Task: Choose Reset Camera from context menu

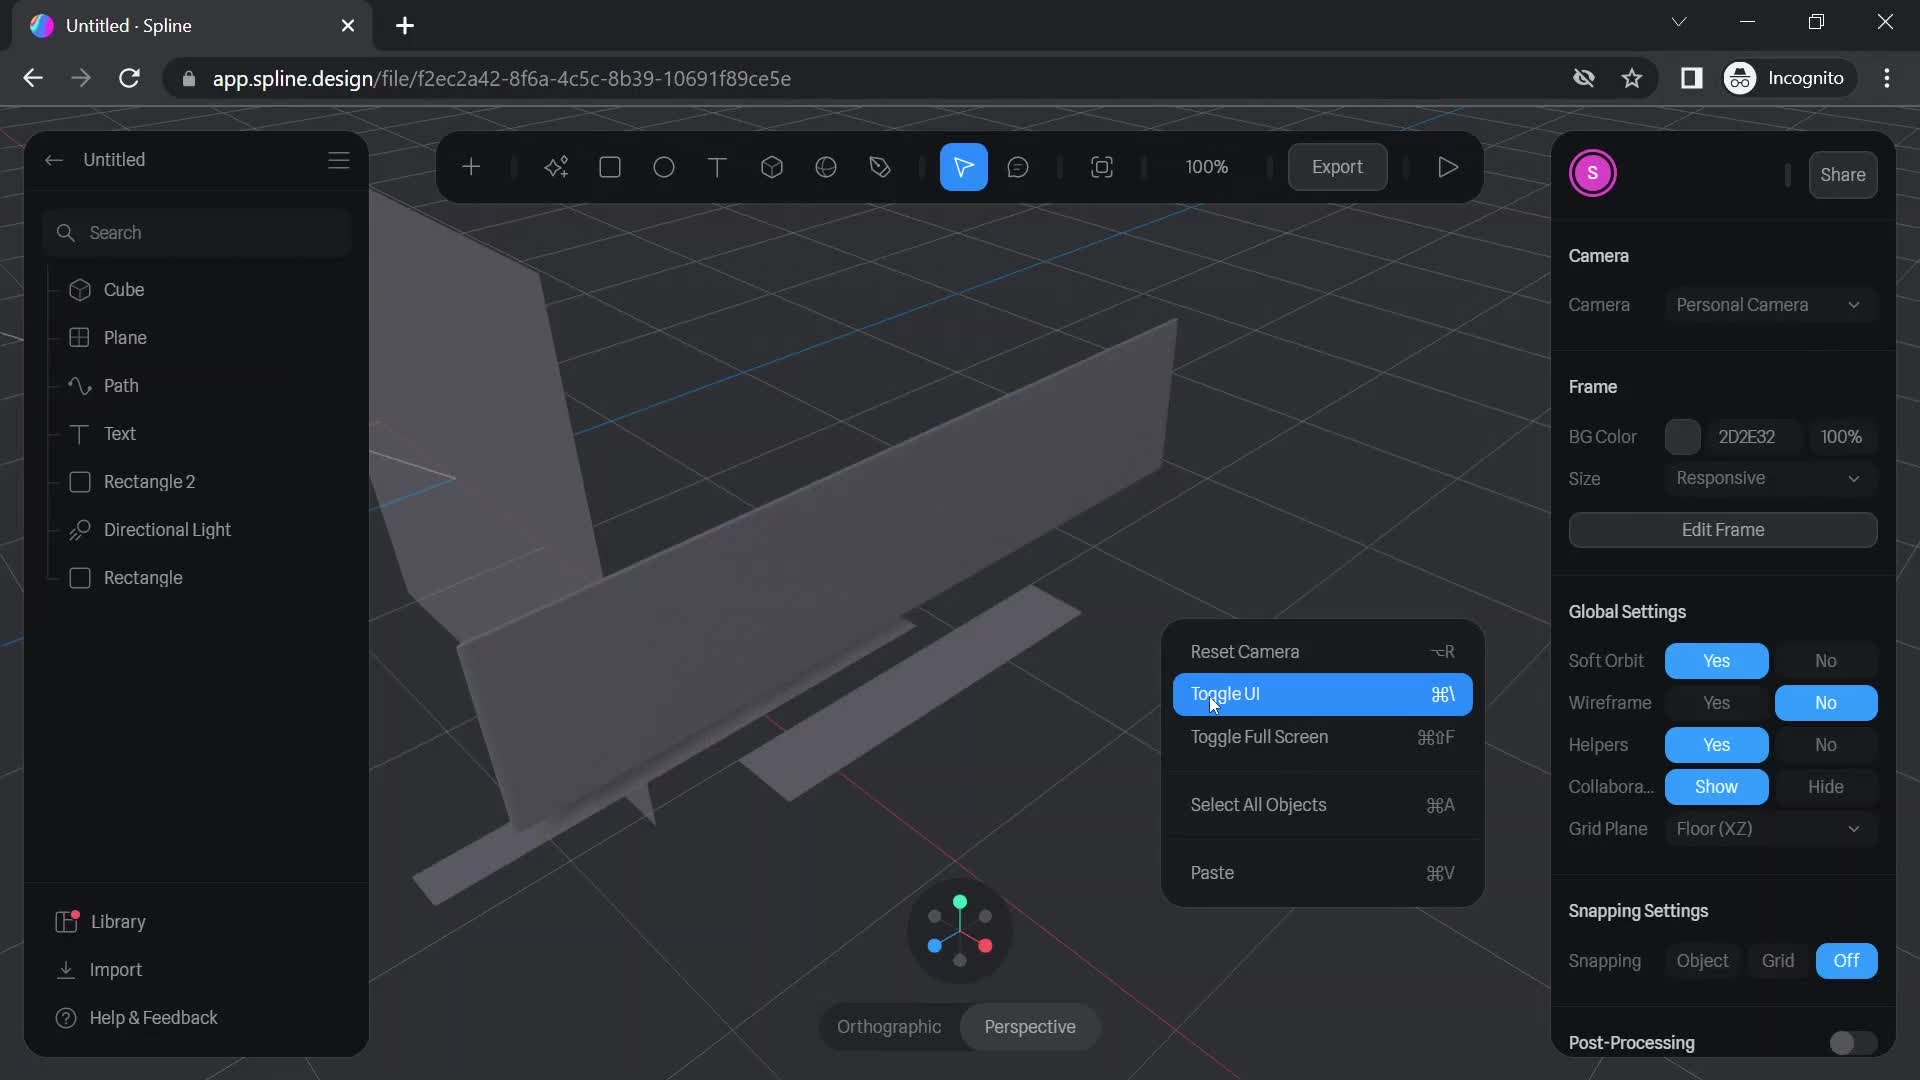Action: tap(1322, 652)
